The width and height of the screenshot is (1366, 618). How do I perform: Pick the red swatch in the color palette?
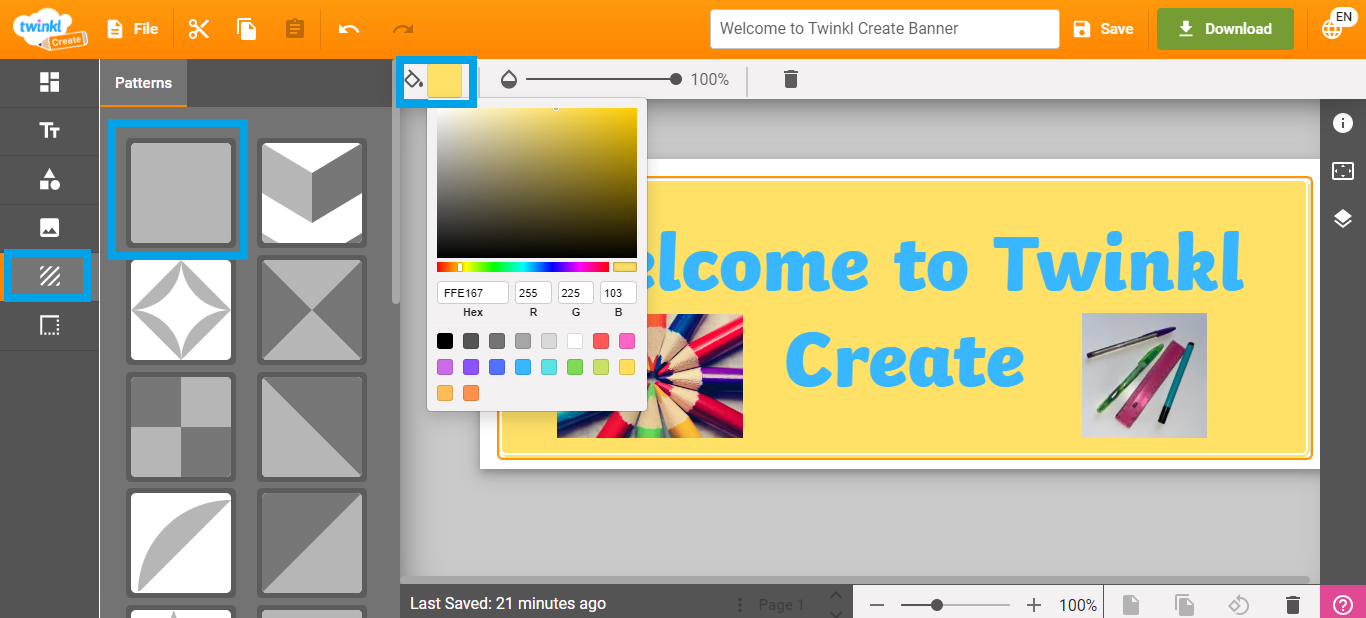click(600, 341)
